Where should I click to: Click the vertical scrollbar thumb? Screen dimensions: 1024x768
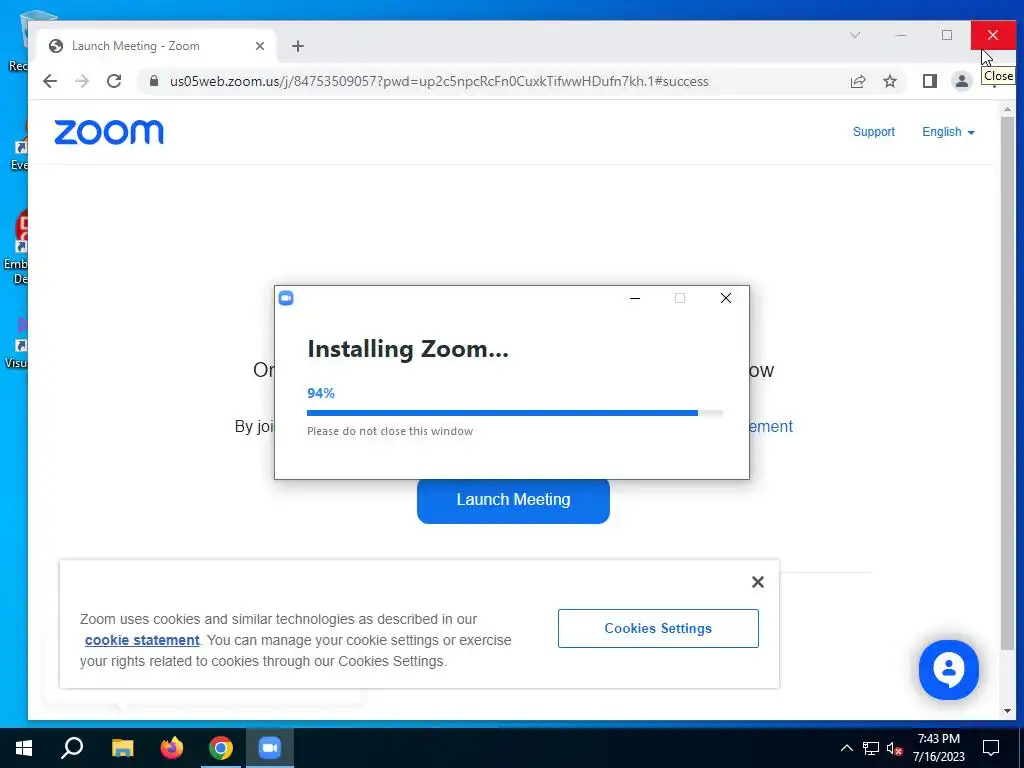click(x=1007, y=383)
